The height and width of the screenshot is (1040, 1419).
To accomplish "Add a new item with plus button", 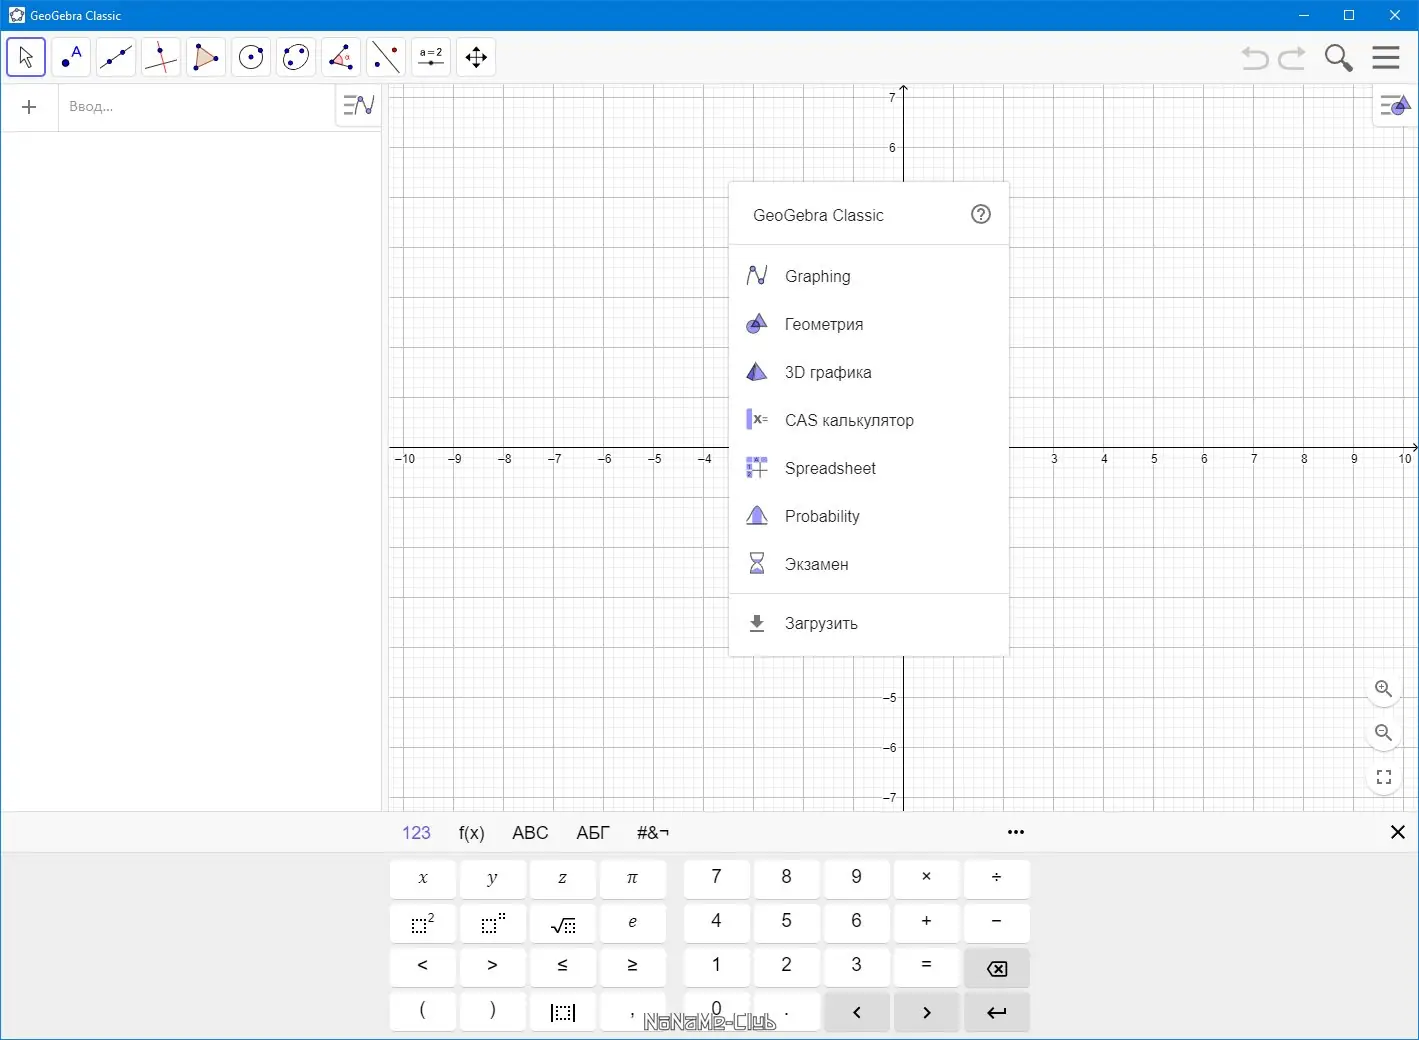I will tap(29, 107).
